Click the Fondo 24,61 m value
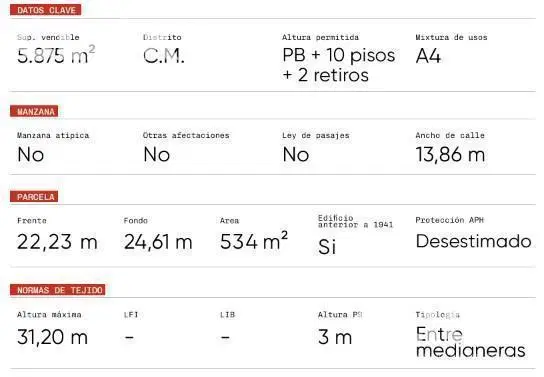 click(x=158, y=242)
